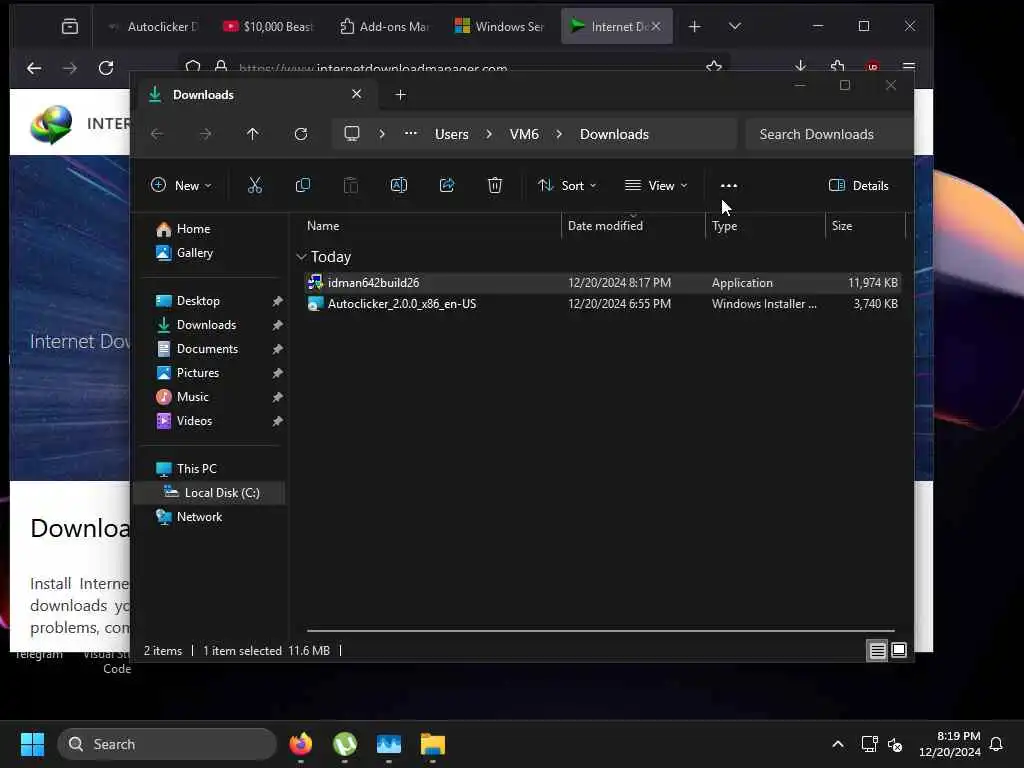Close the Downloads Explorer tab
The image size is (1024, 768).
tap(357, 94)
